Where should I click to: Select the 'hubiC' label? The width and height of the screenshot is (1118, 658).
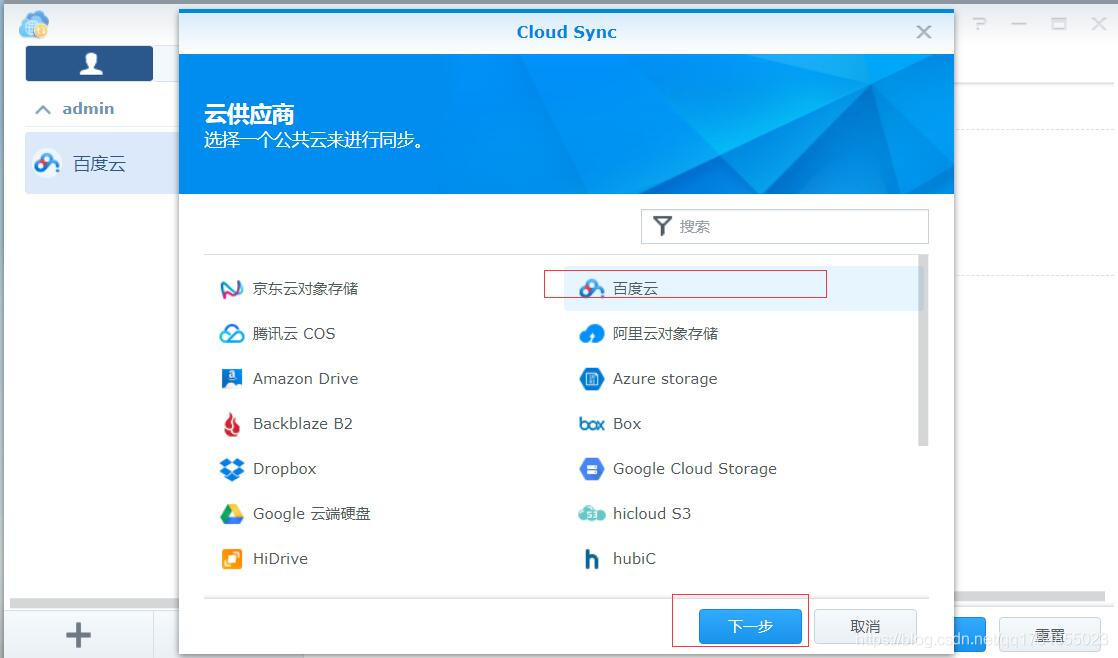click(634, 558)
